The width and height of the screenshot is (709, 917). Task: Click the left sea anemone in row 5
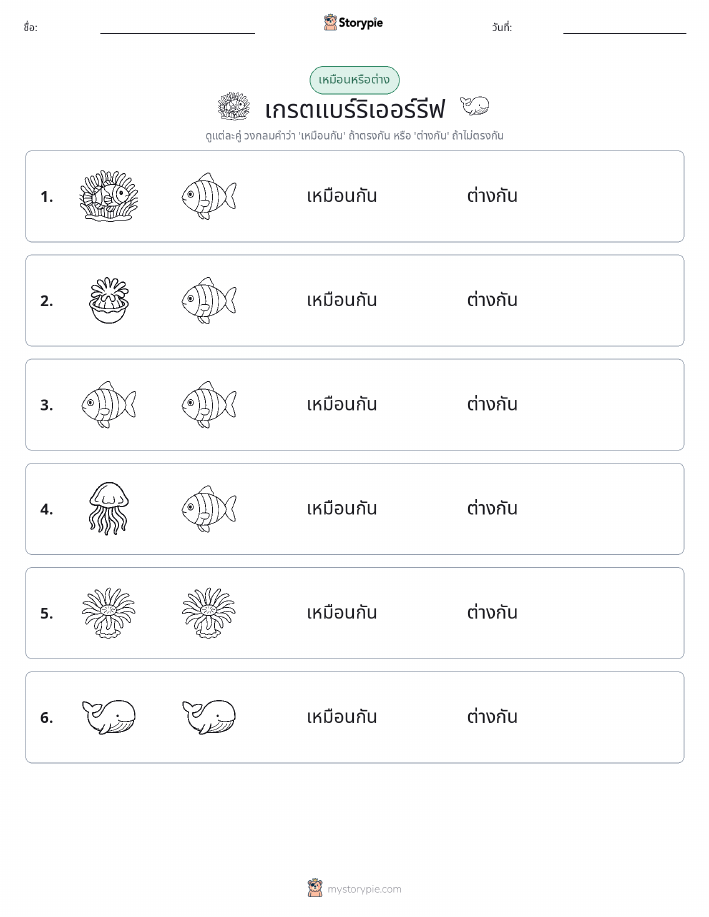coord(109,613)
